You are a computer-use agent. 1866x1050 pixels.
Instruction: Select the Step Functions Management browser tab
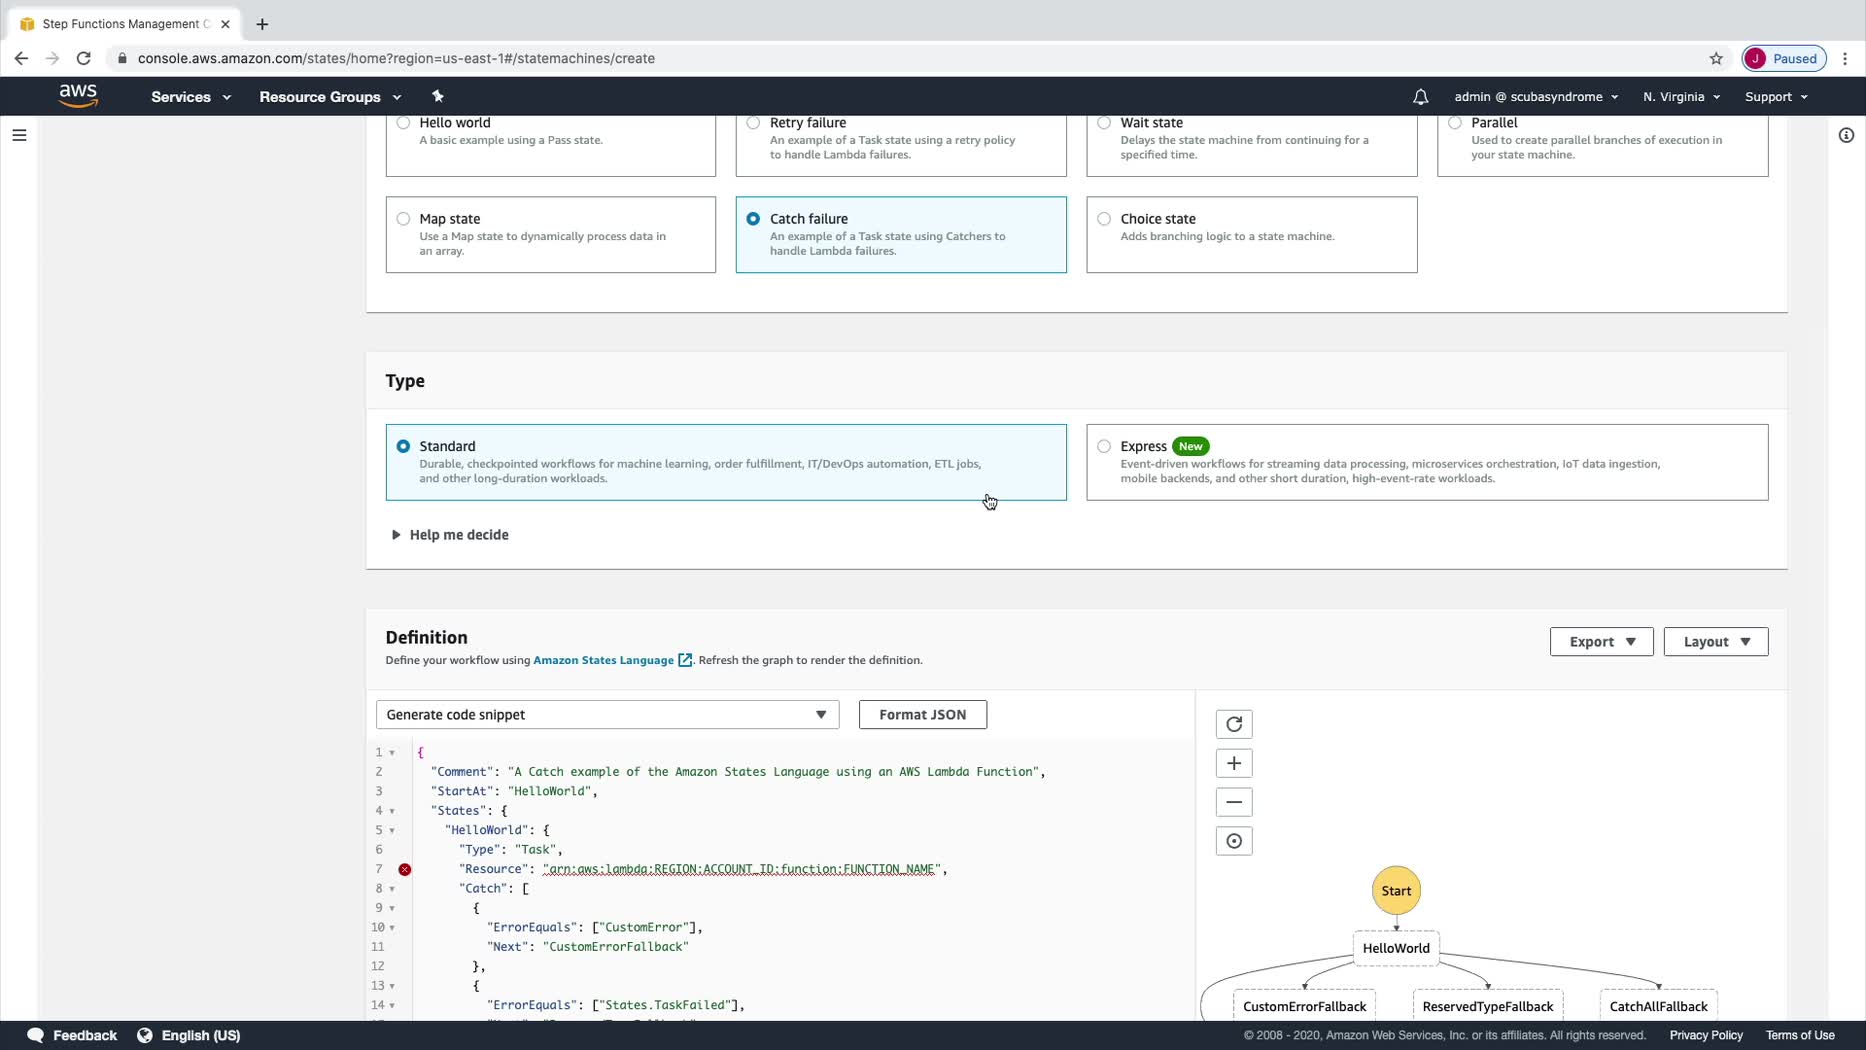point(125,24)
